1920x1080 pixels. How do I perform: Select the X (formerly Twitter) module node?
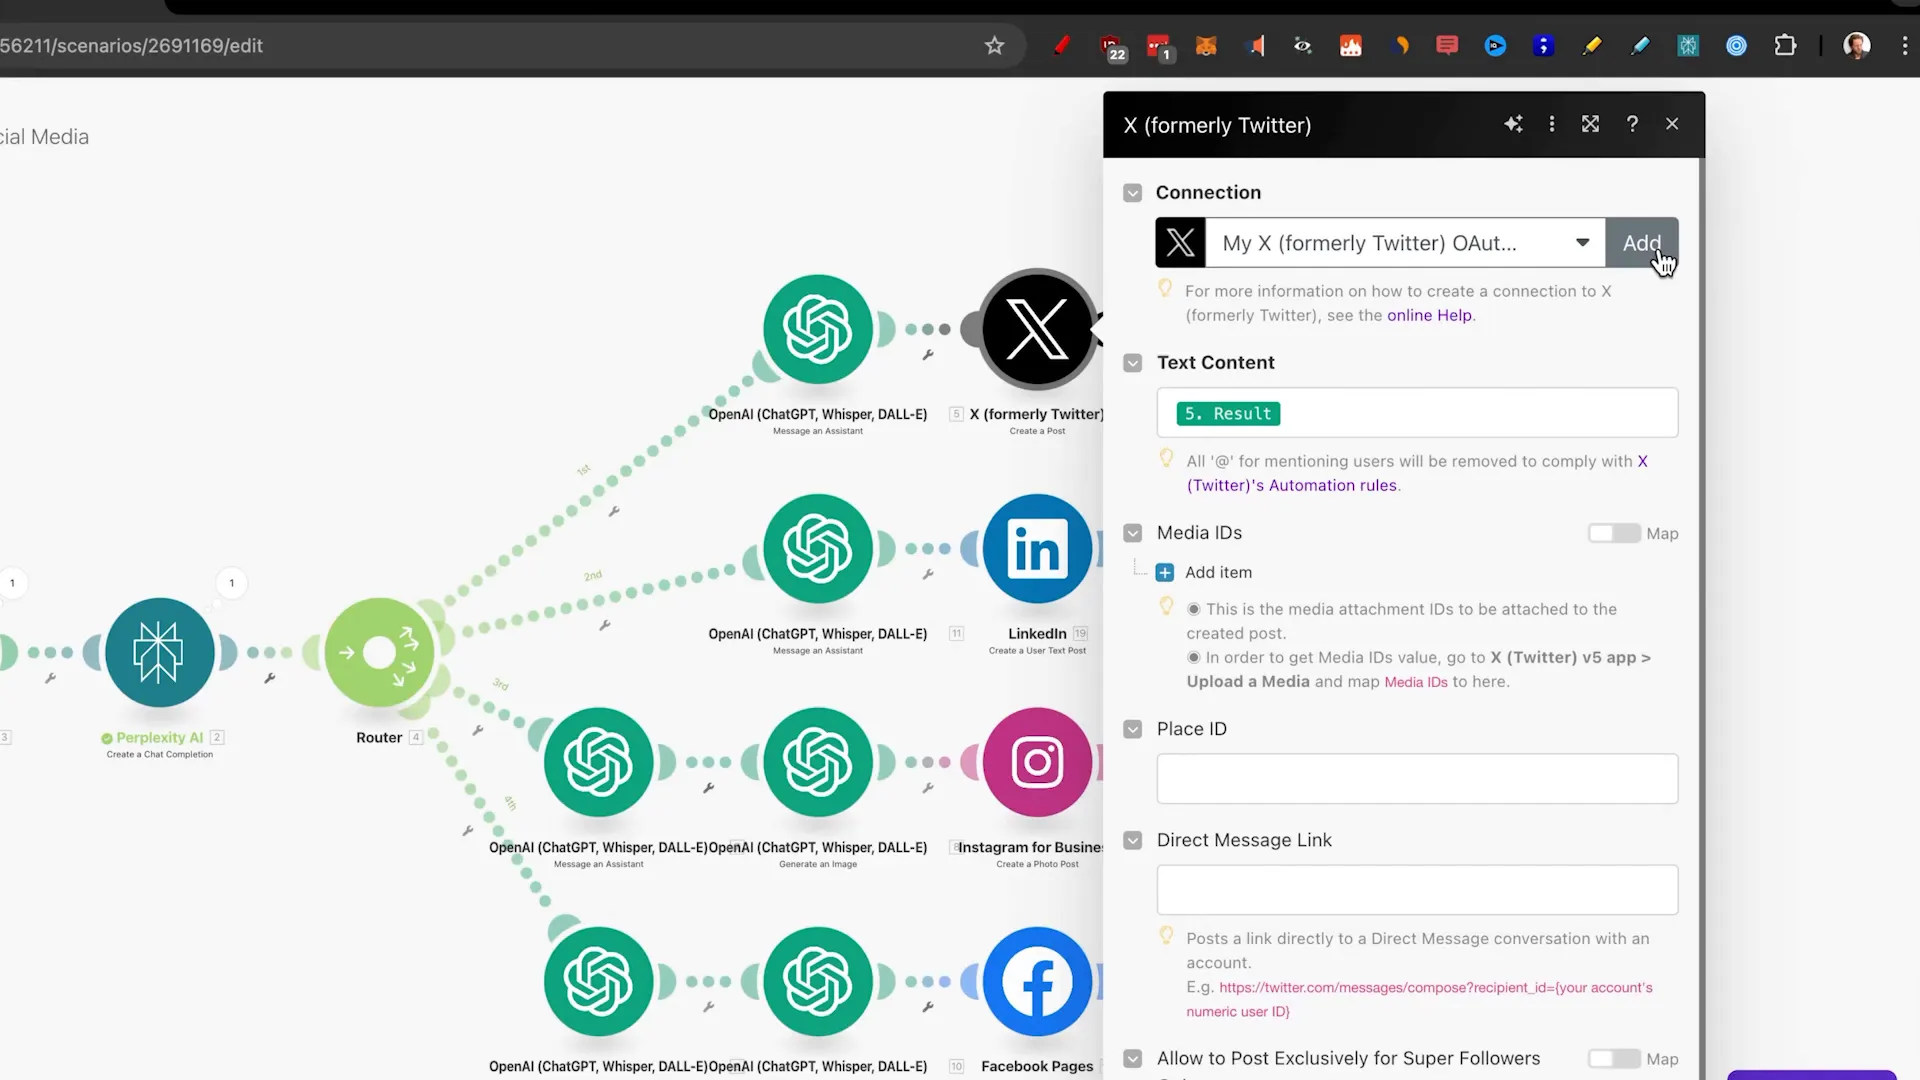point(1037,329)
